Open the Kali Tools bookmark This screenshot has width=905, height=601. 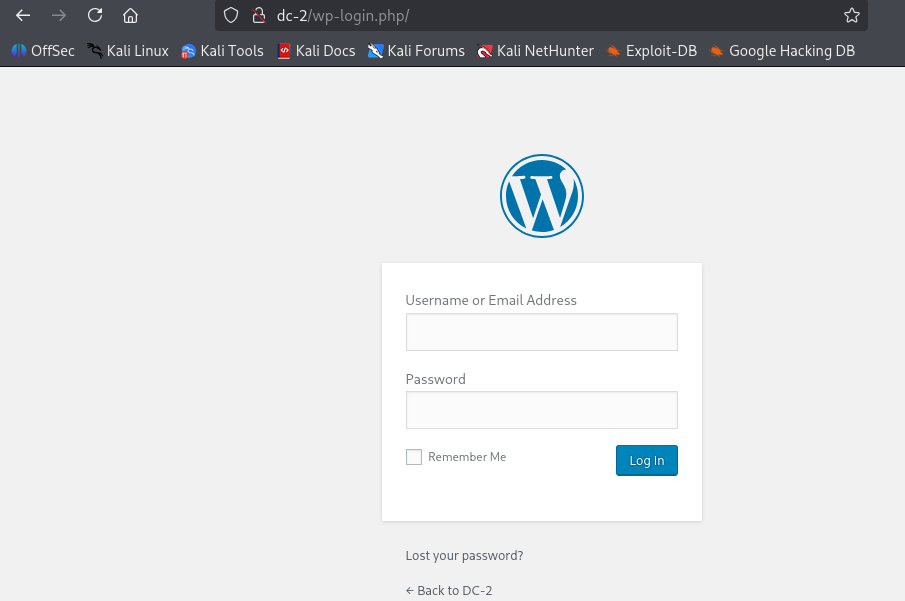222,51
